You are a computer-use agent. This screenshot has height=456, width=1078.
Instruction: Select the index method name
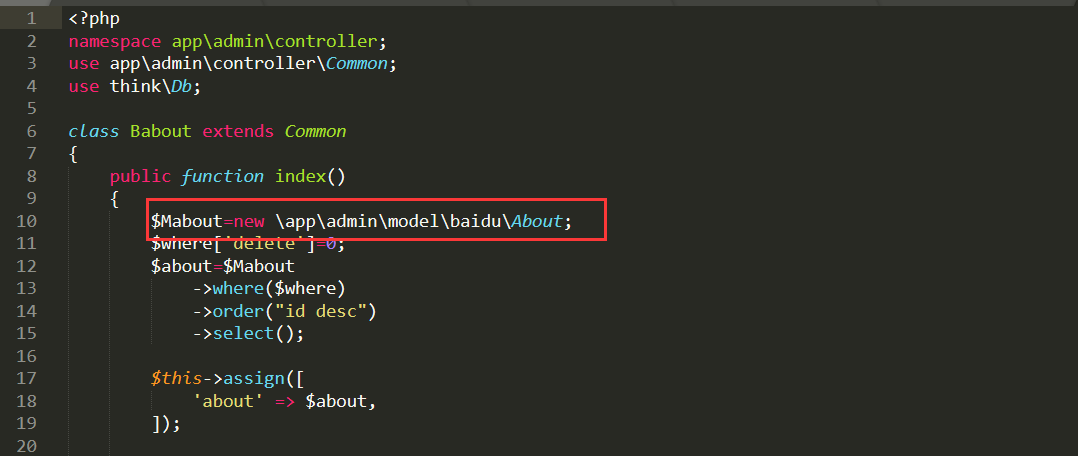click(300, 176)
